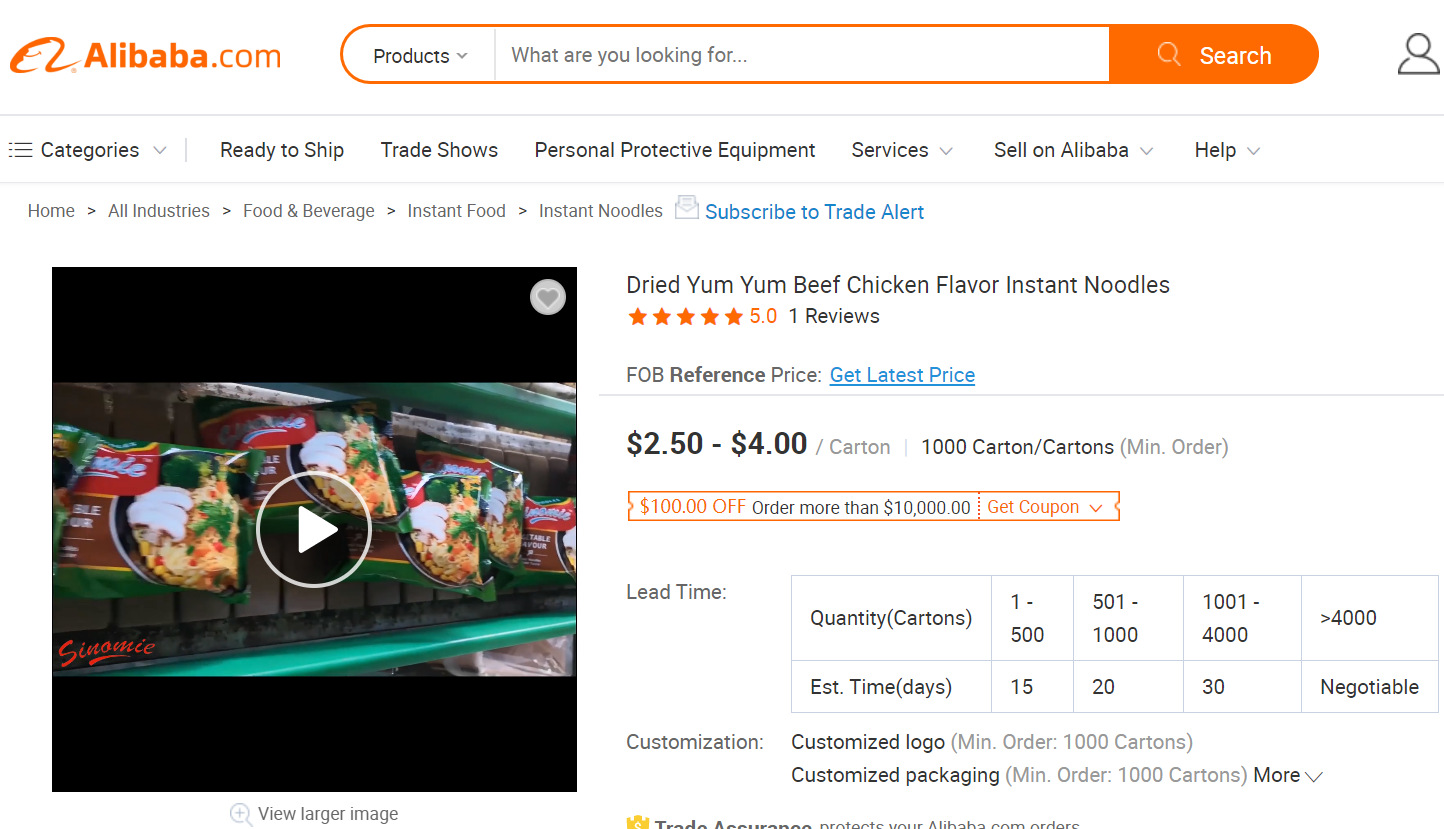Click the five-star rating icons
The image size is (1444, 829).
tap(685, 317)
